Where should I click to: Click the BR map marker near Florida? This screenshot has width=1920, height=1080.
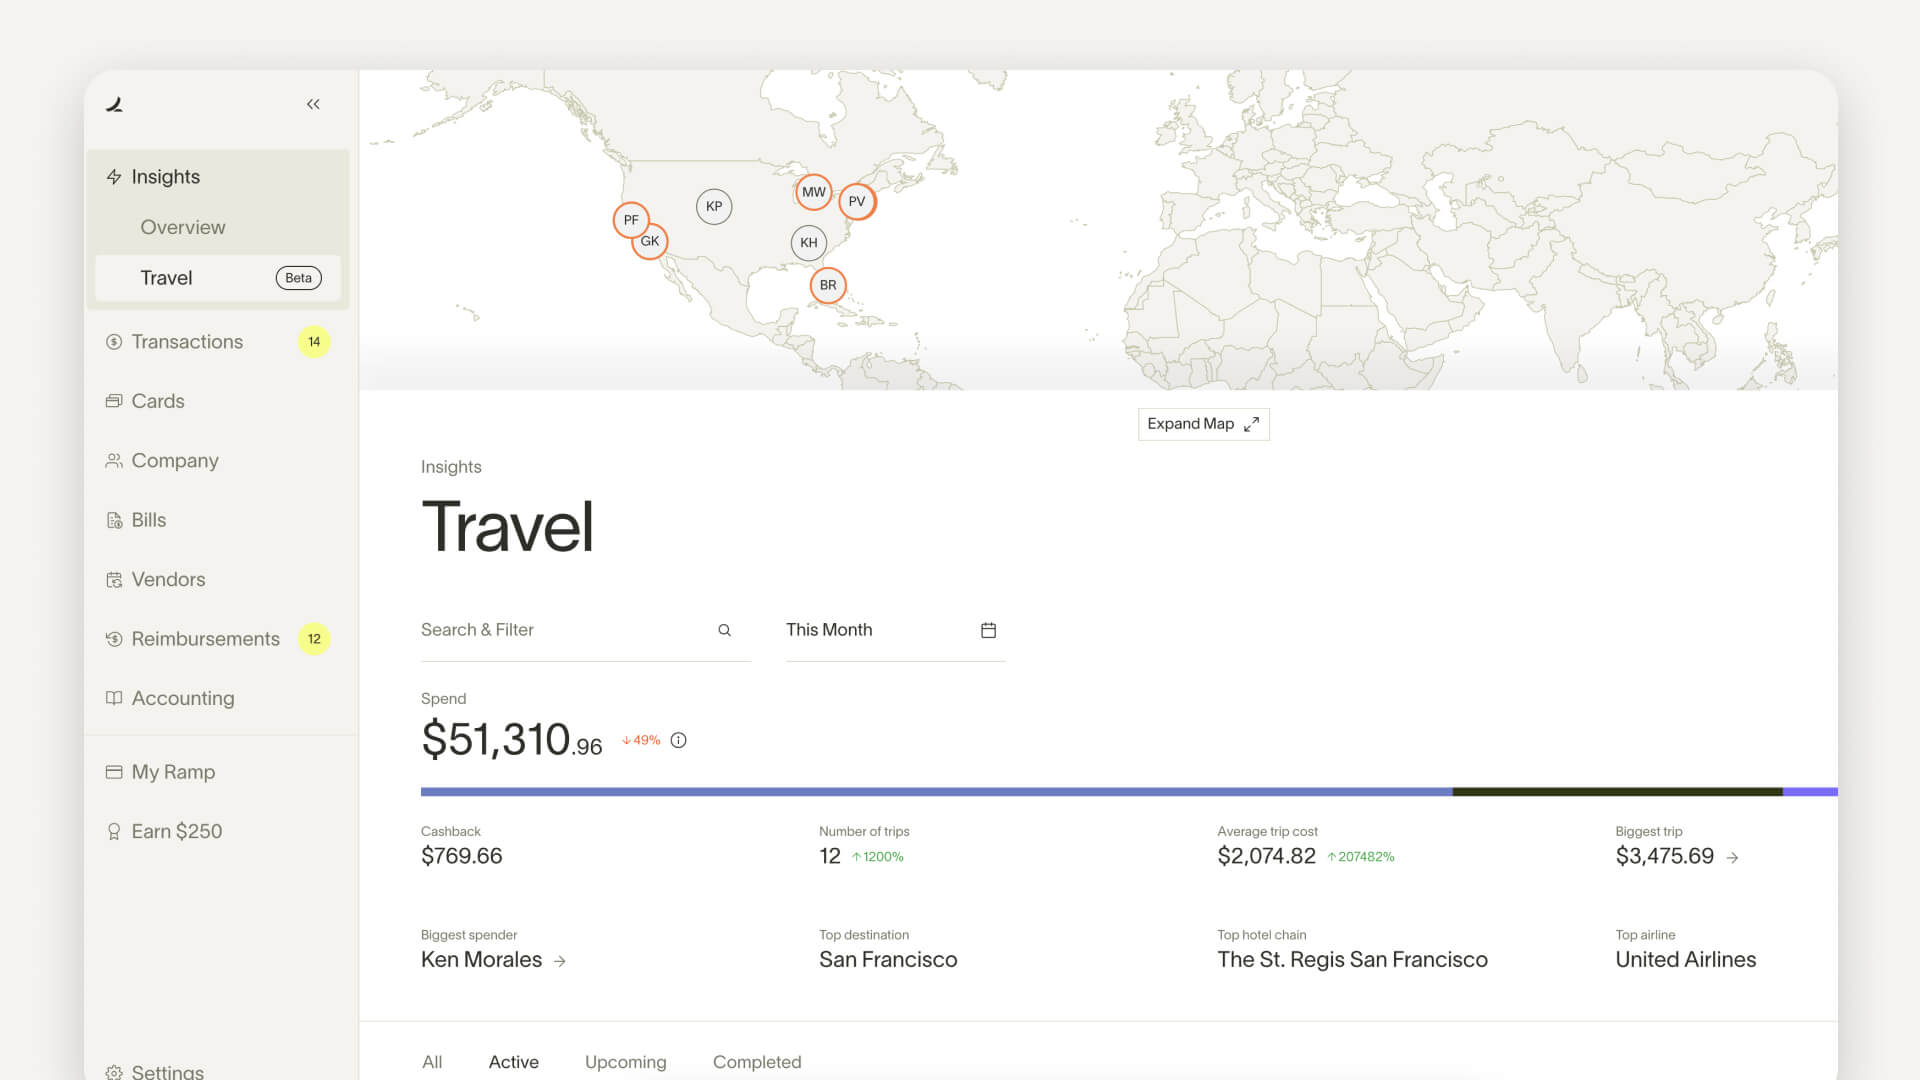(x=828, y=284)
